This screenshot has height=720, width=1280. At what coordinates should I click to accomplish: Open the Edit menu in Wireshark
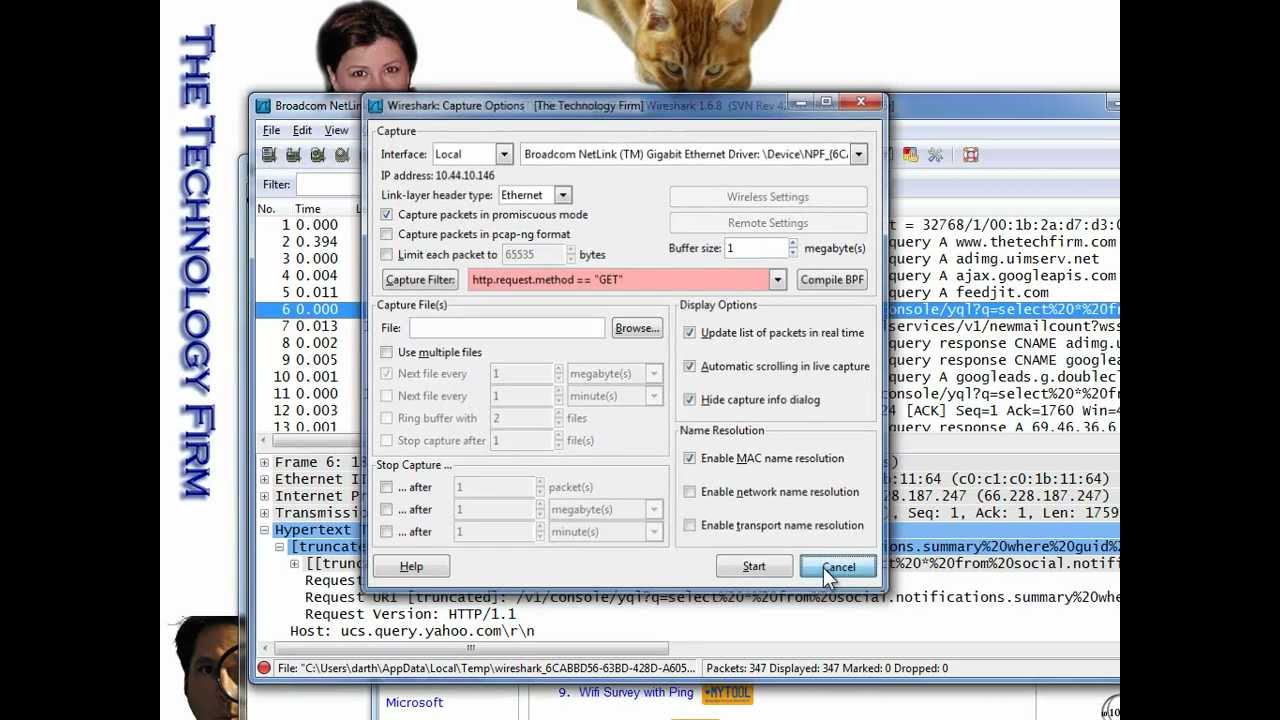pyautogui.click(x=302, y=130)
